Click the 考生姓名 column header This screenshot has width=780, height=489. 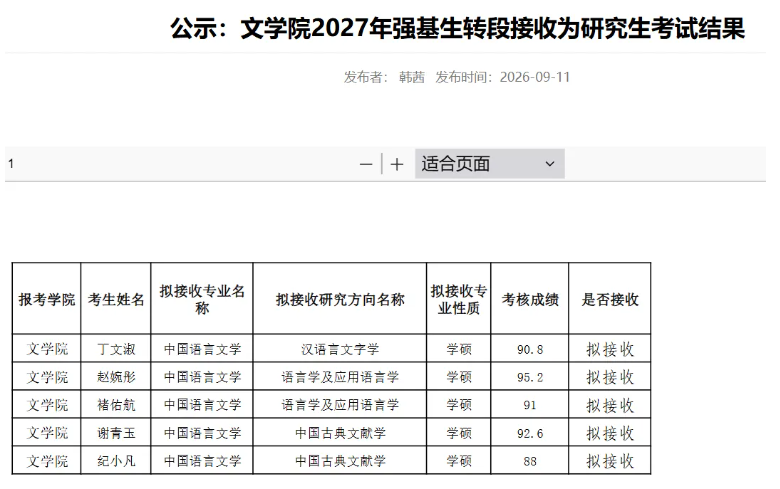(x=116, y=299)
